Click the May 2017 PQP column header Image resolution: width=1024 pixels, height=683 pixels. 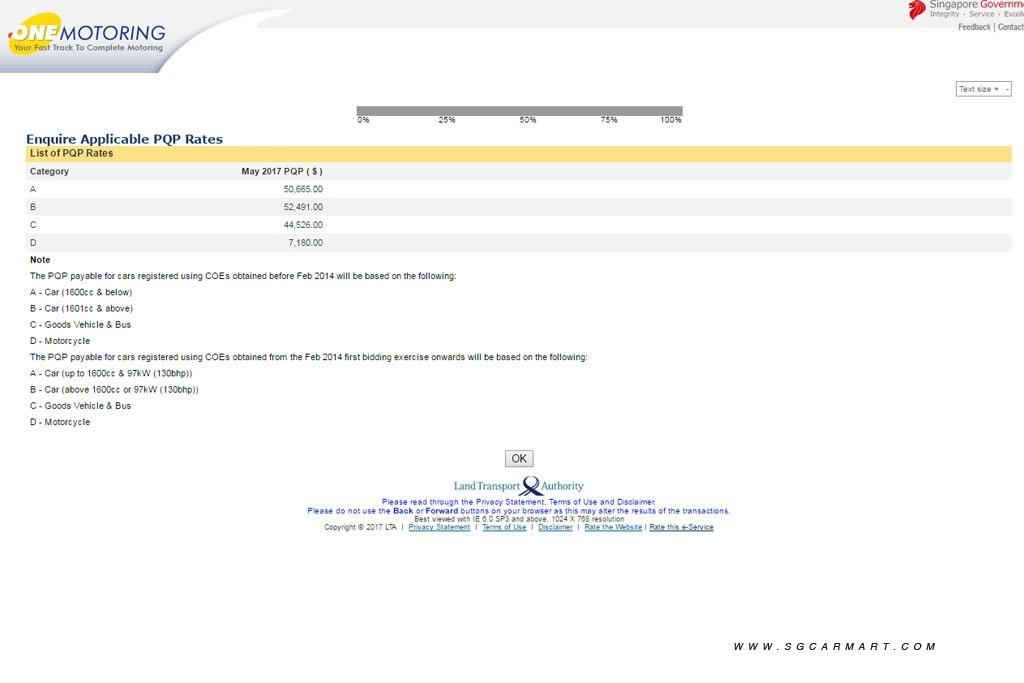click(x=281, y=171)
